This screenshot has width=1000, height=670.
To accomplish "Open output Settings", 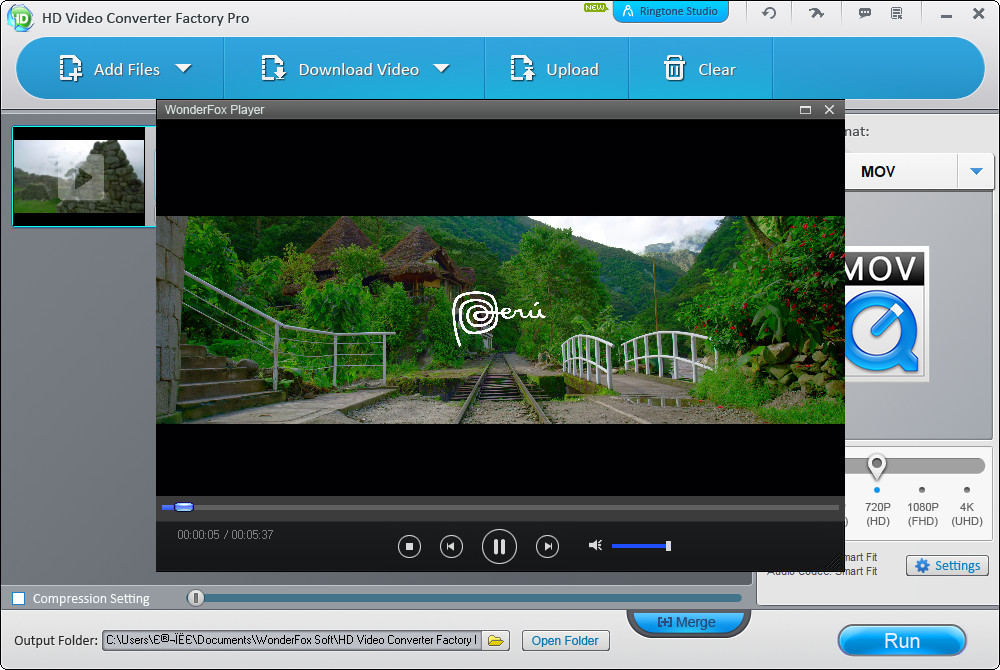I will pyautogui.click(x=948, y=565).
